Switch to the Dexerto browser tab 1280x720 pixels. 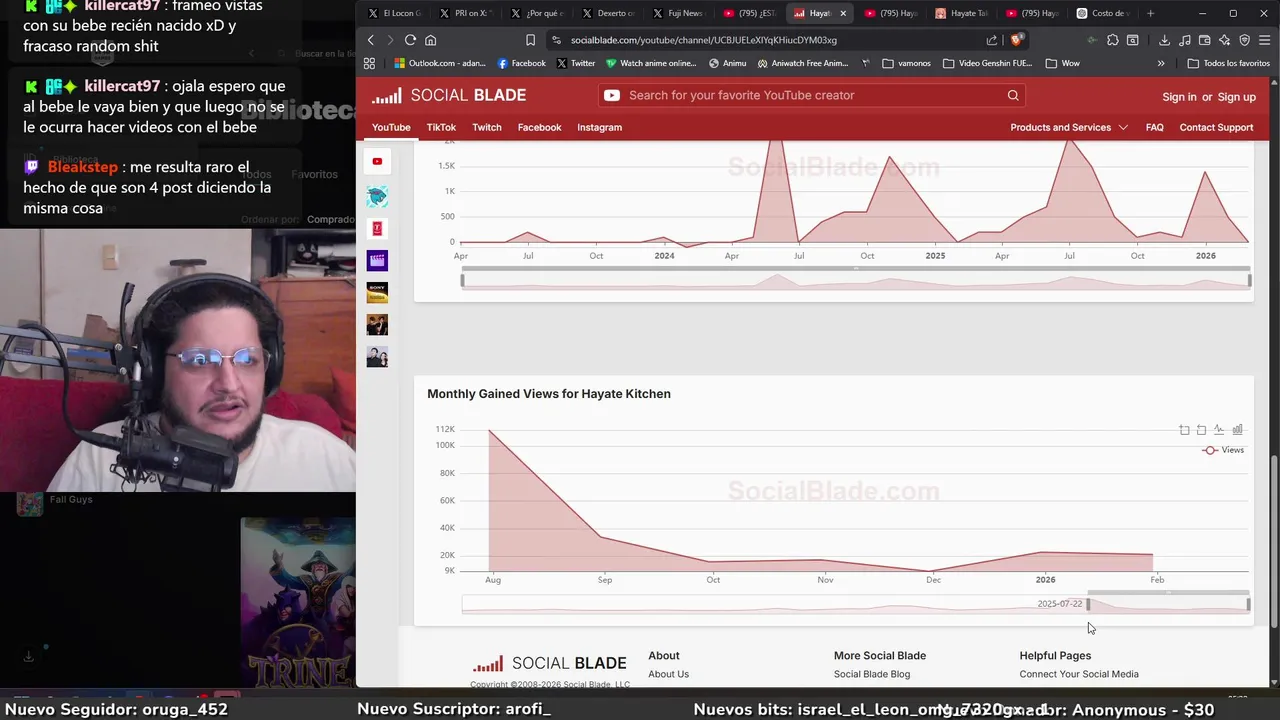608,13
